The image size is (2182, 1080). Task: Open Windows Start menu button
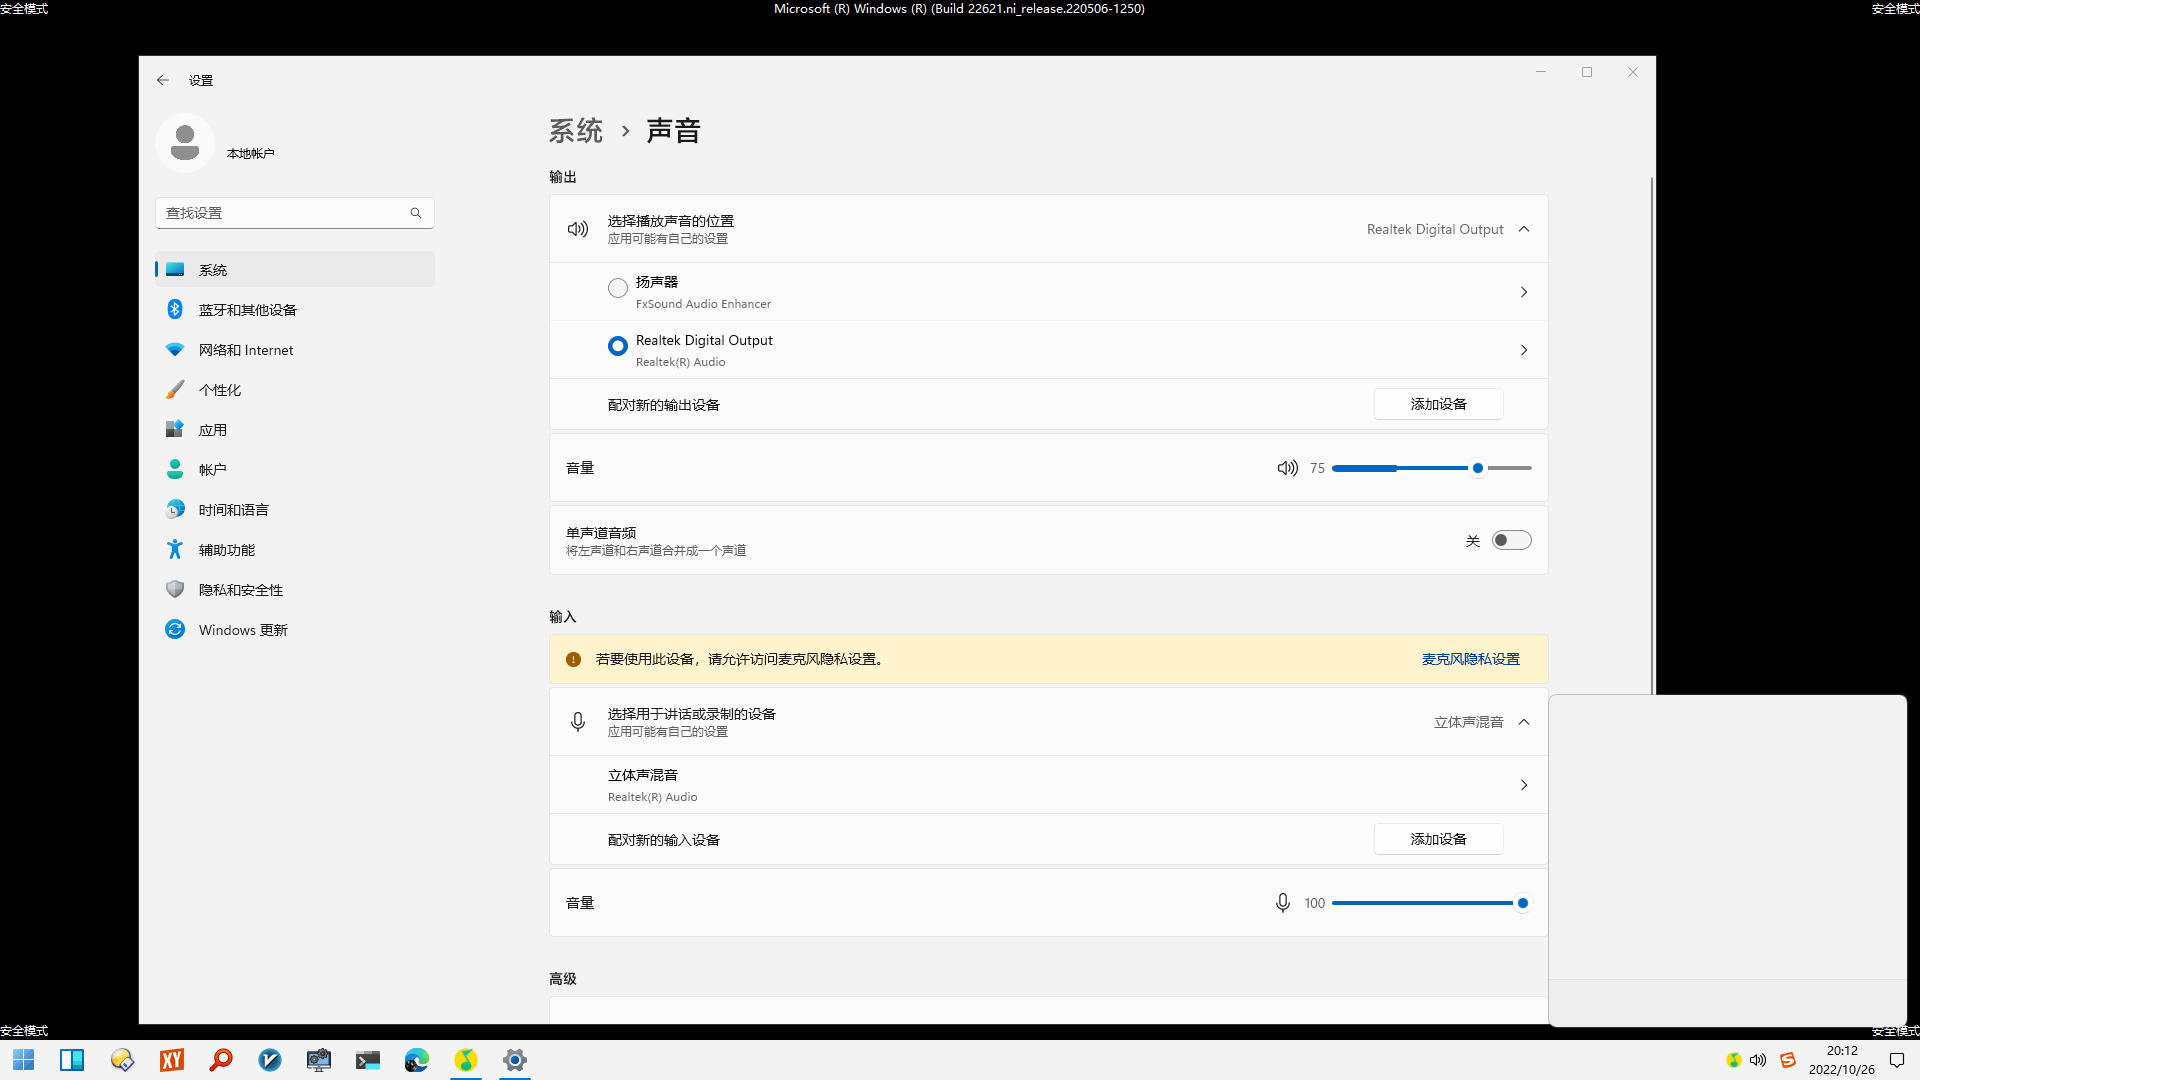click(24, 1060)
